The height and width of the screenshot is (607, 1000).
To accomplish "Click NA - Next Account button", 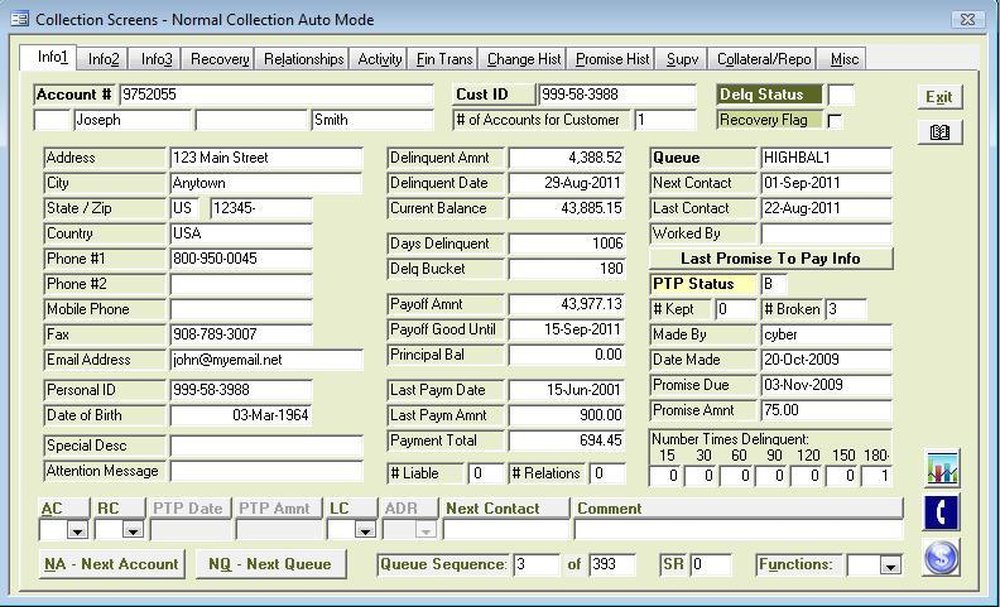I will click(111, 564).
